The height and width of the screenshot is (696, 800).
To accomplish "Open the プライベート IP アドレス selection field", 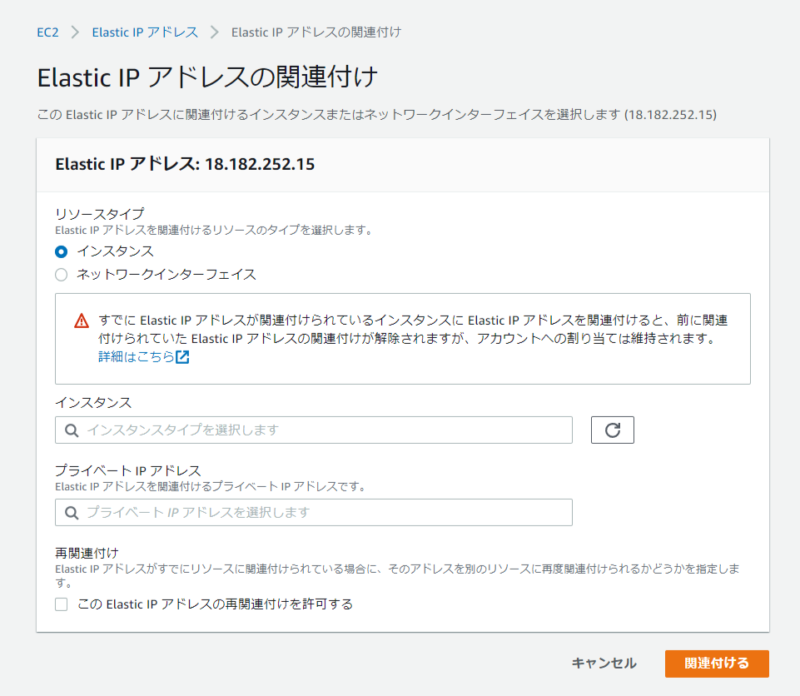I will pyautogui.click(x=314, y=512).
